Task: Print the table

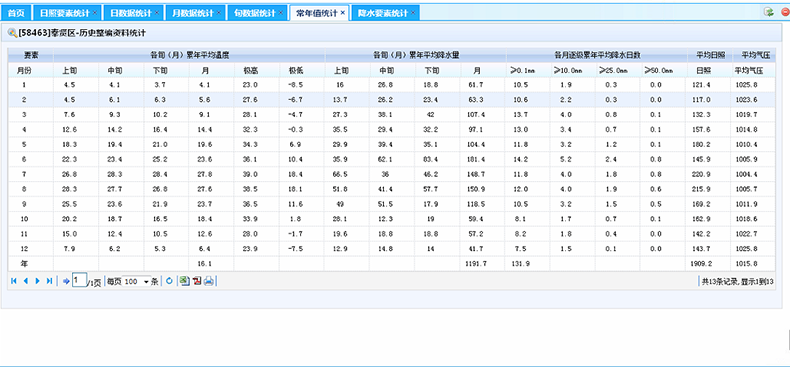Action: click(x=209, y=281)
